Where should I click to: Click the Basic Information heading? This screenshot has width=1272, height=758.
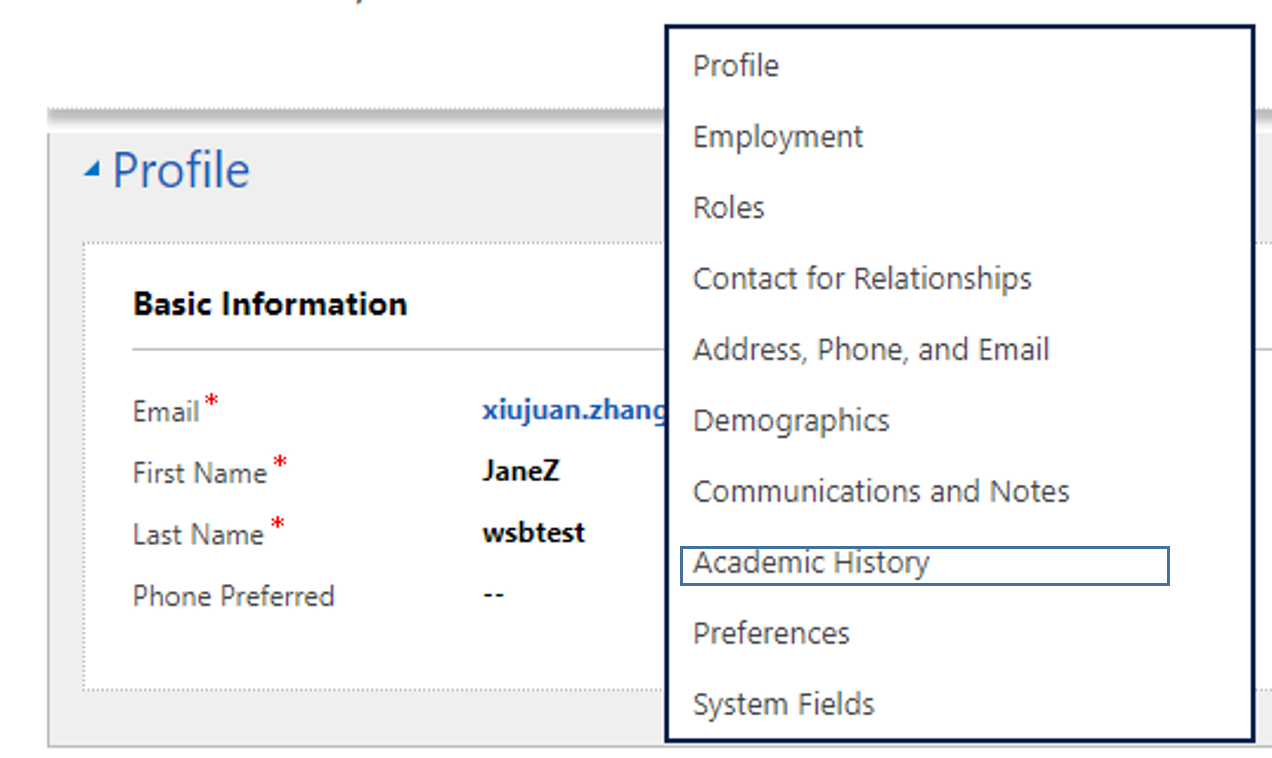pyautogui.click(x=270, y=304)
